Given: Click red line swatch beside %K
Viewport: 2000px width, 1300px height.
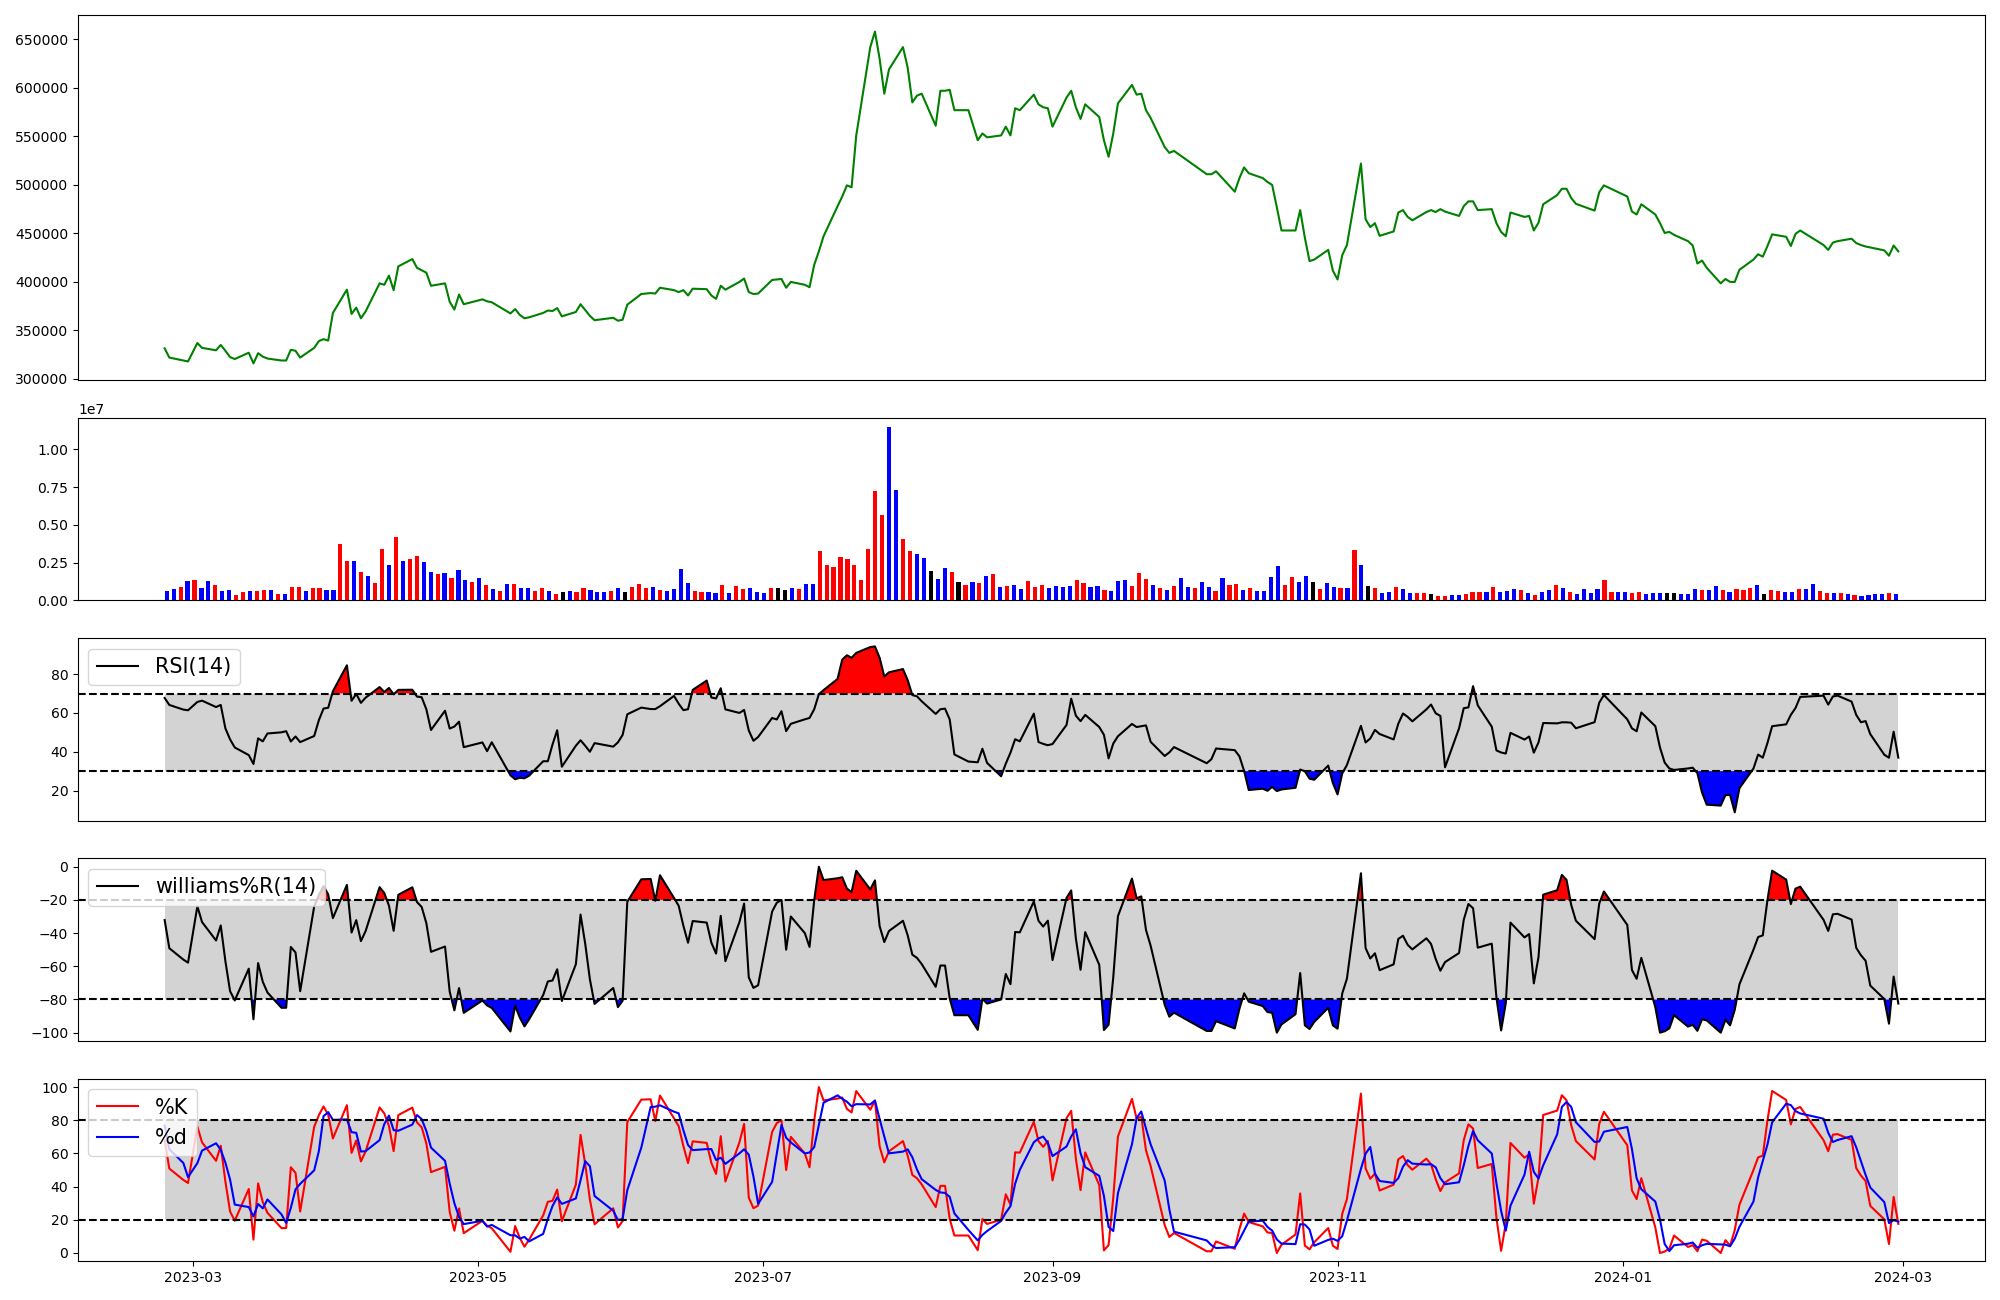Looking at the screenshot, I should click(x=117, y=1106).
